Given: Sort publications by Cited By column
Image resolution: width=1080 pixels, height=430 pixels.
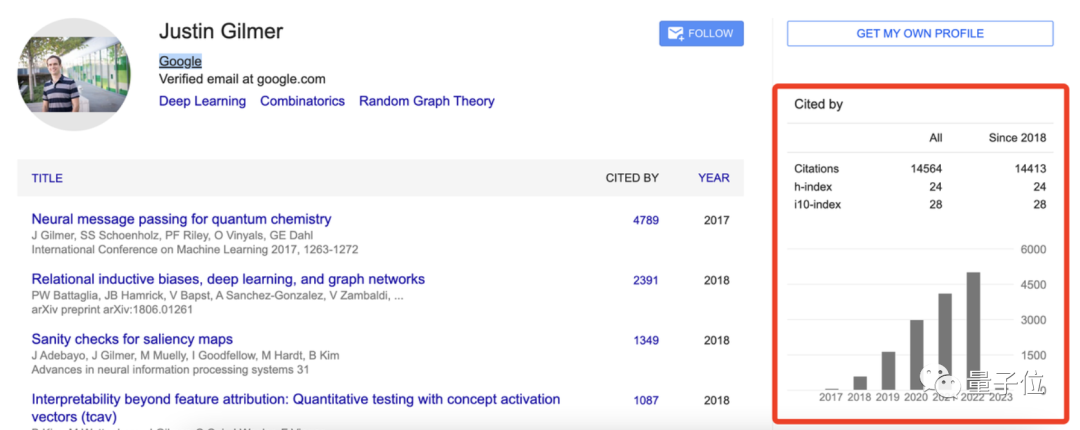Looking at the screenshot, I should click(x=632, y=178).
